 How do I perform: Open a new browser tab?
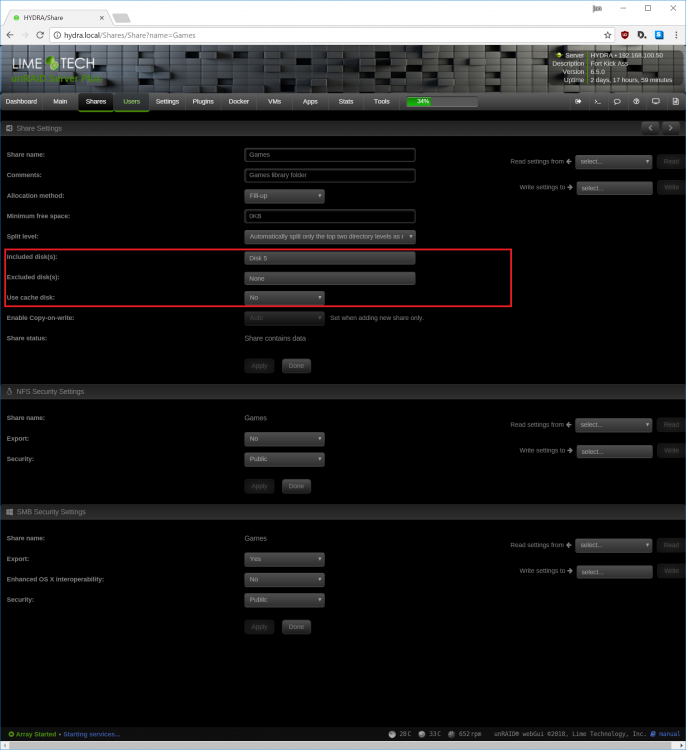point(122,18)
